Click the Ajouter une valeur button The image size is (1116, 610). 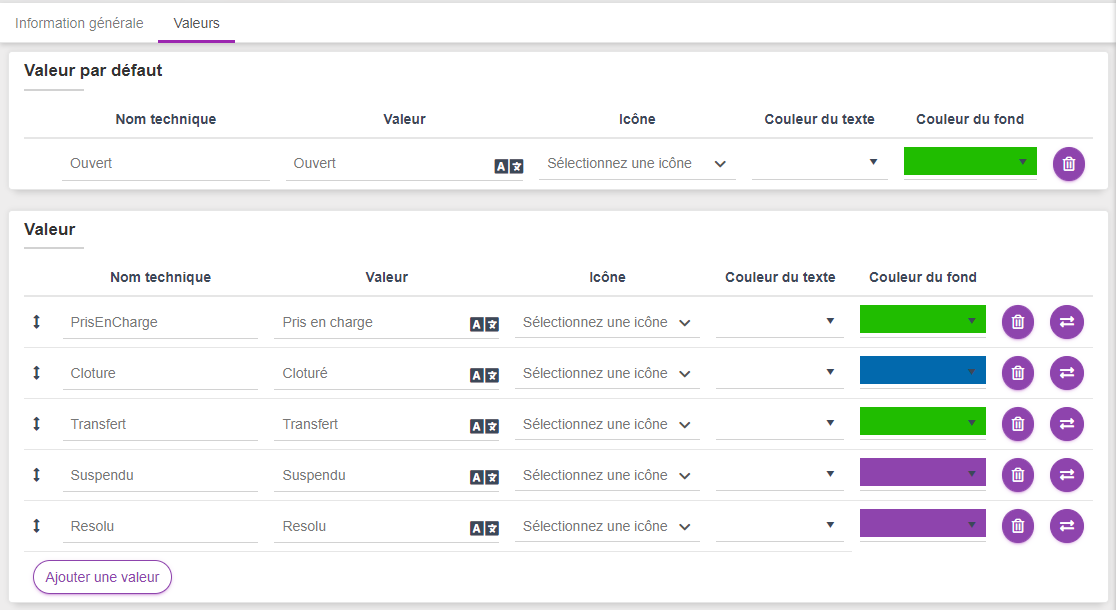102,577
